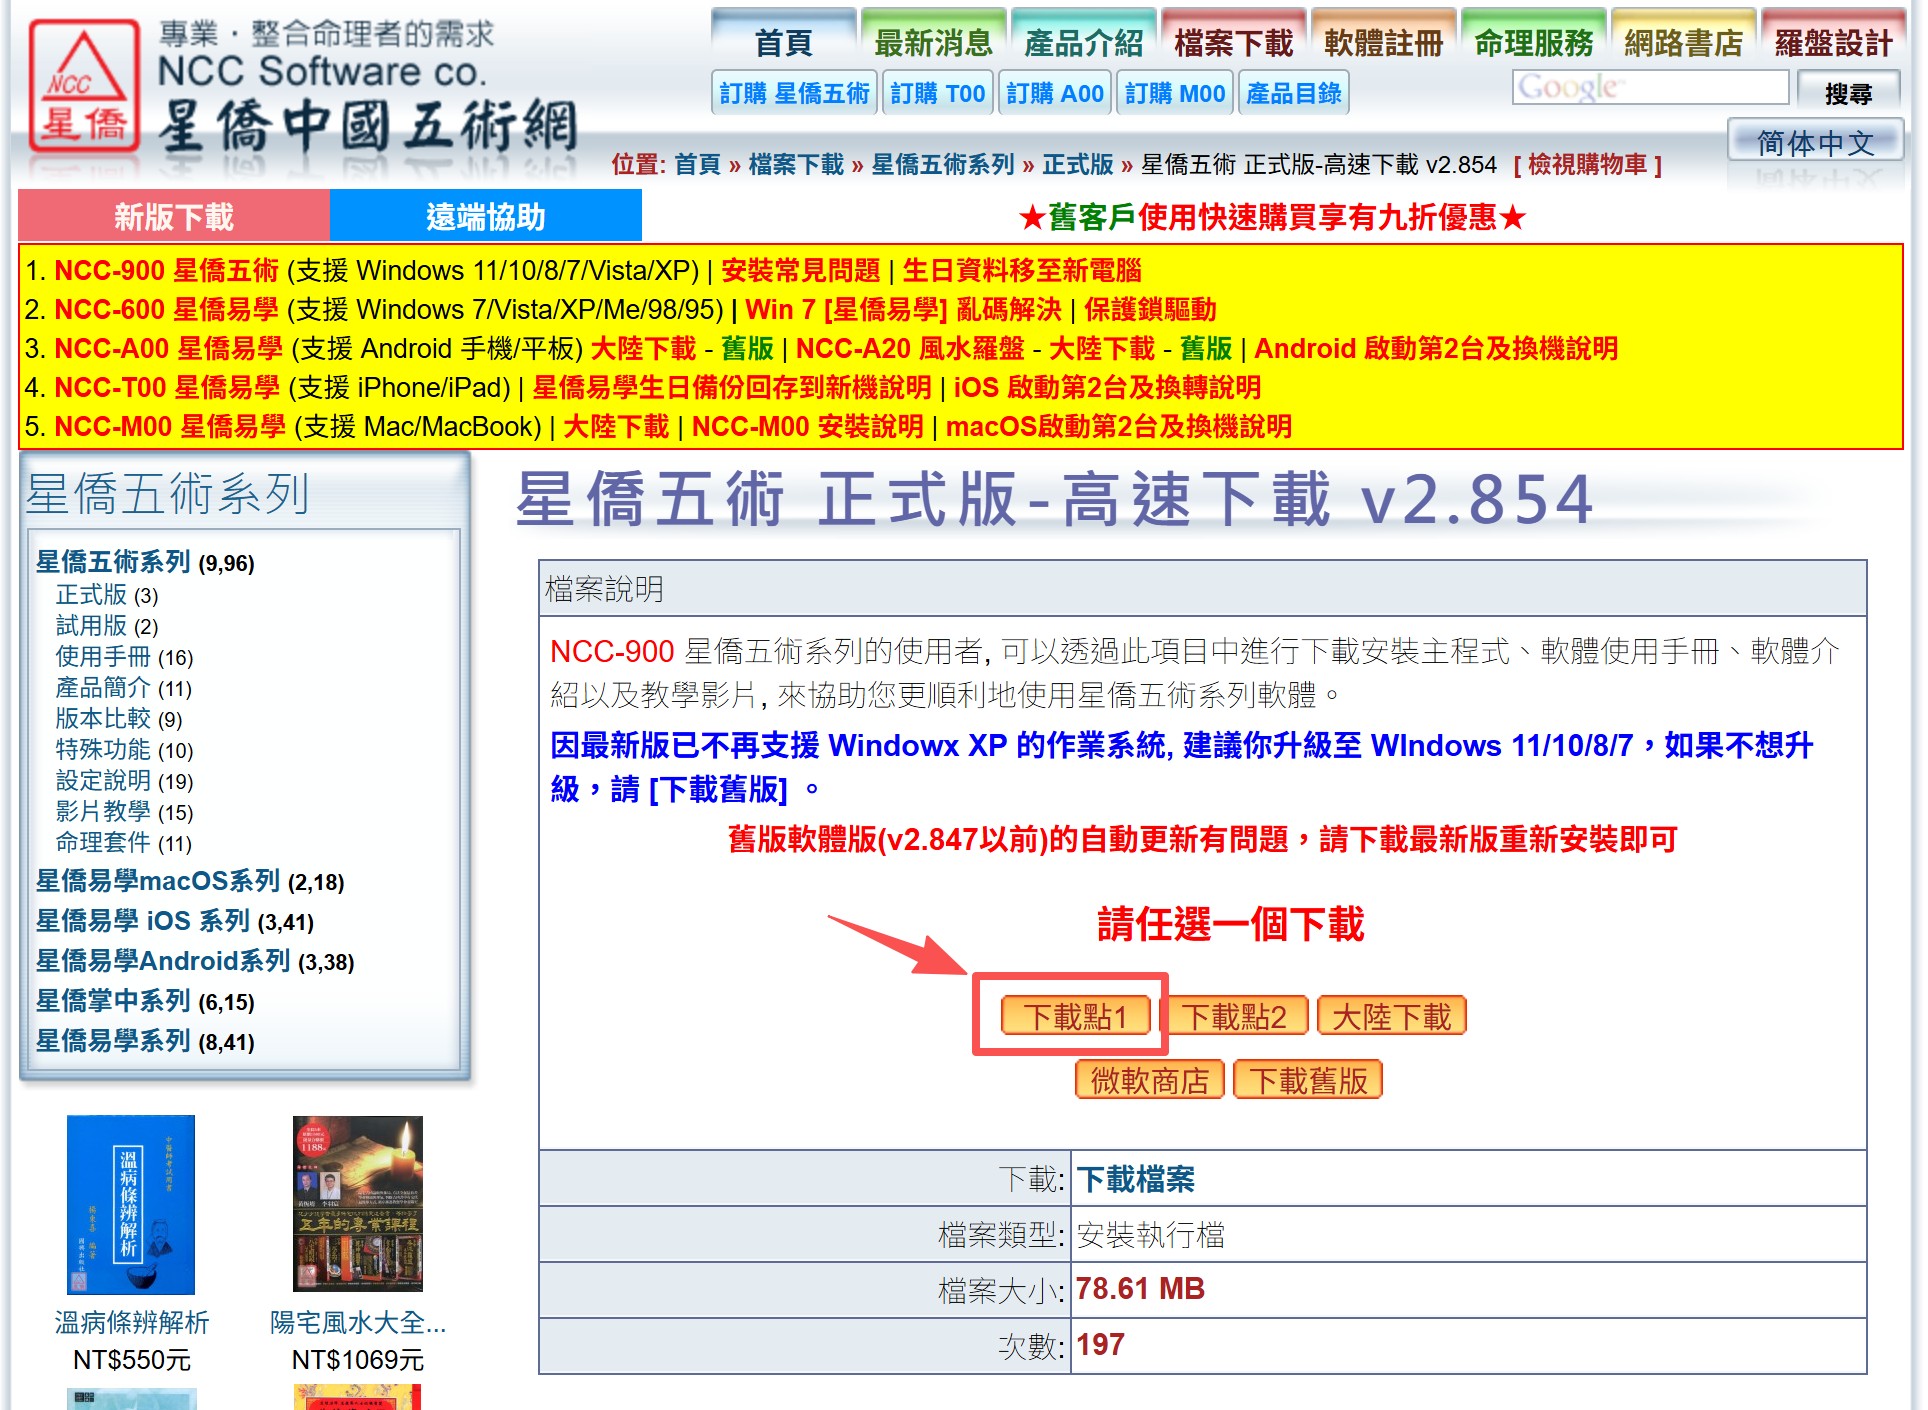This screenshot has height=1410, width=1928.
Task: Open the 產品目錄 button
Action: (x=1293, y=93)
